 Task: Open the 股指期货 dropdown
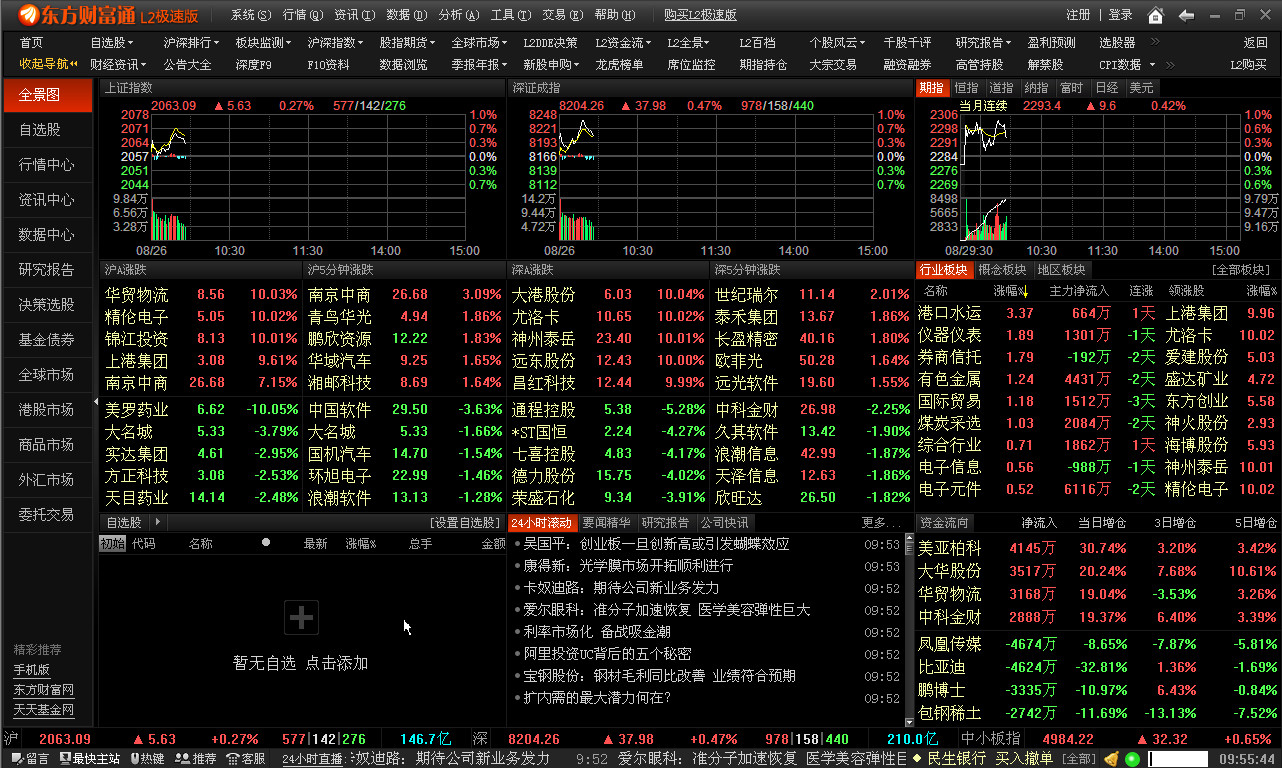pyautogui.click(x=407, y=43)
